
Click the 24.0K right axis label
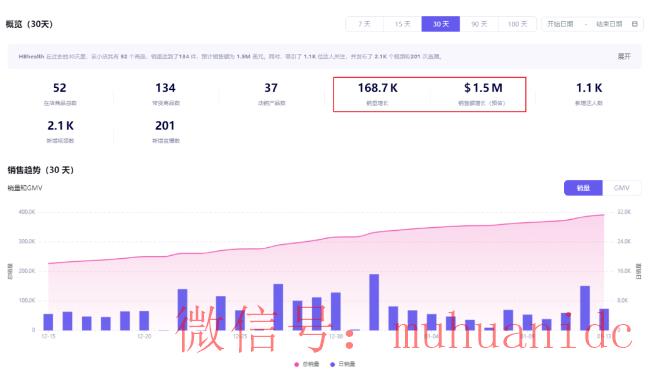coord(624,241)
